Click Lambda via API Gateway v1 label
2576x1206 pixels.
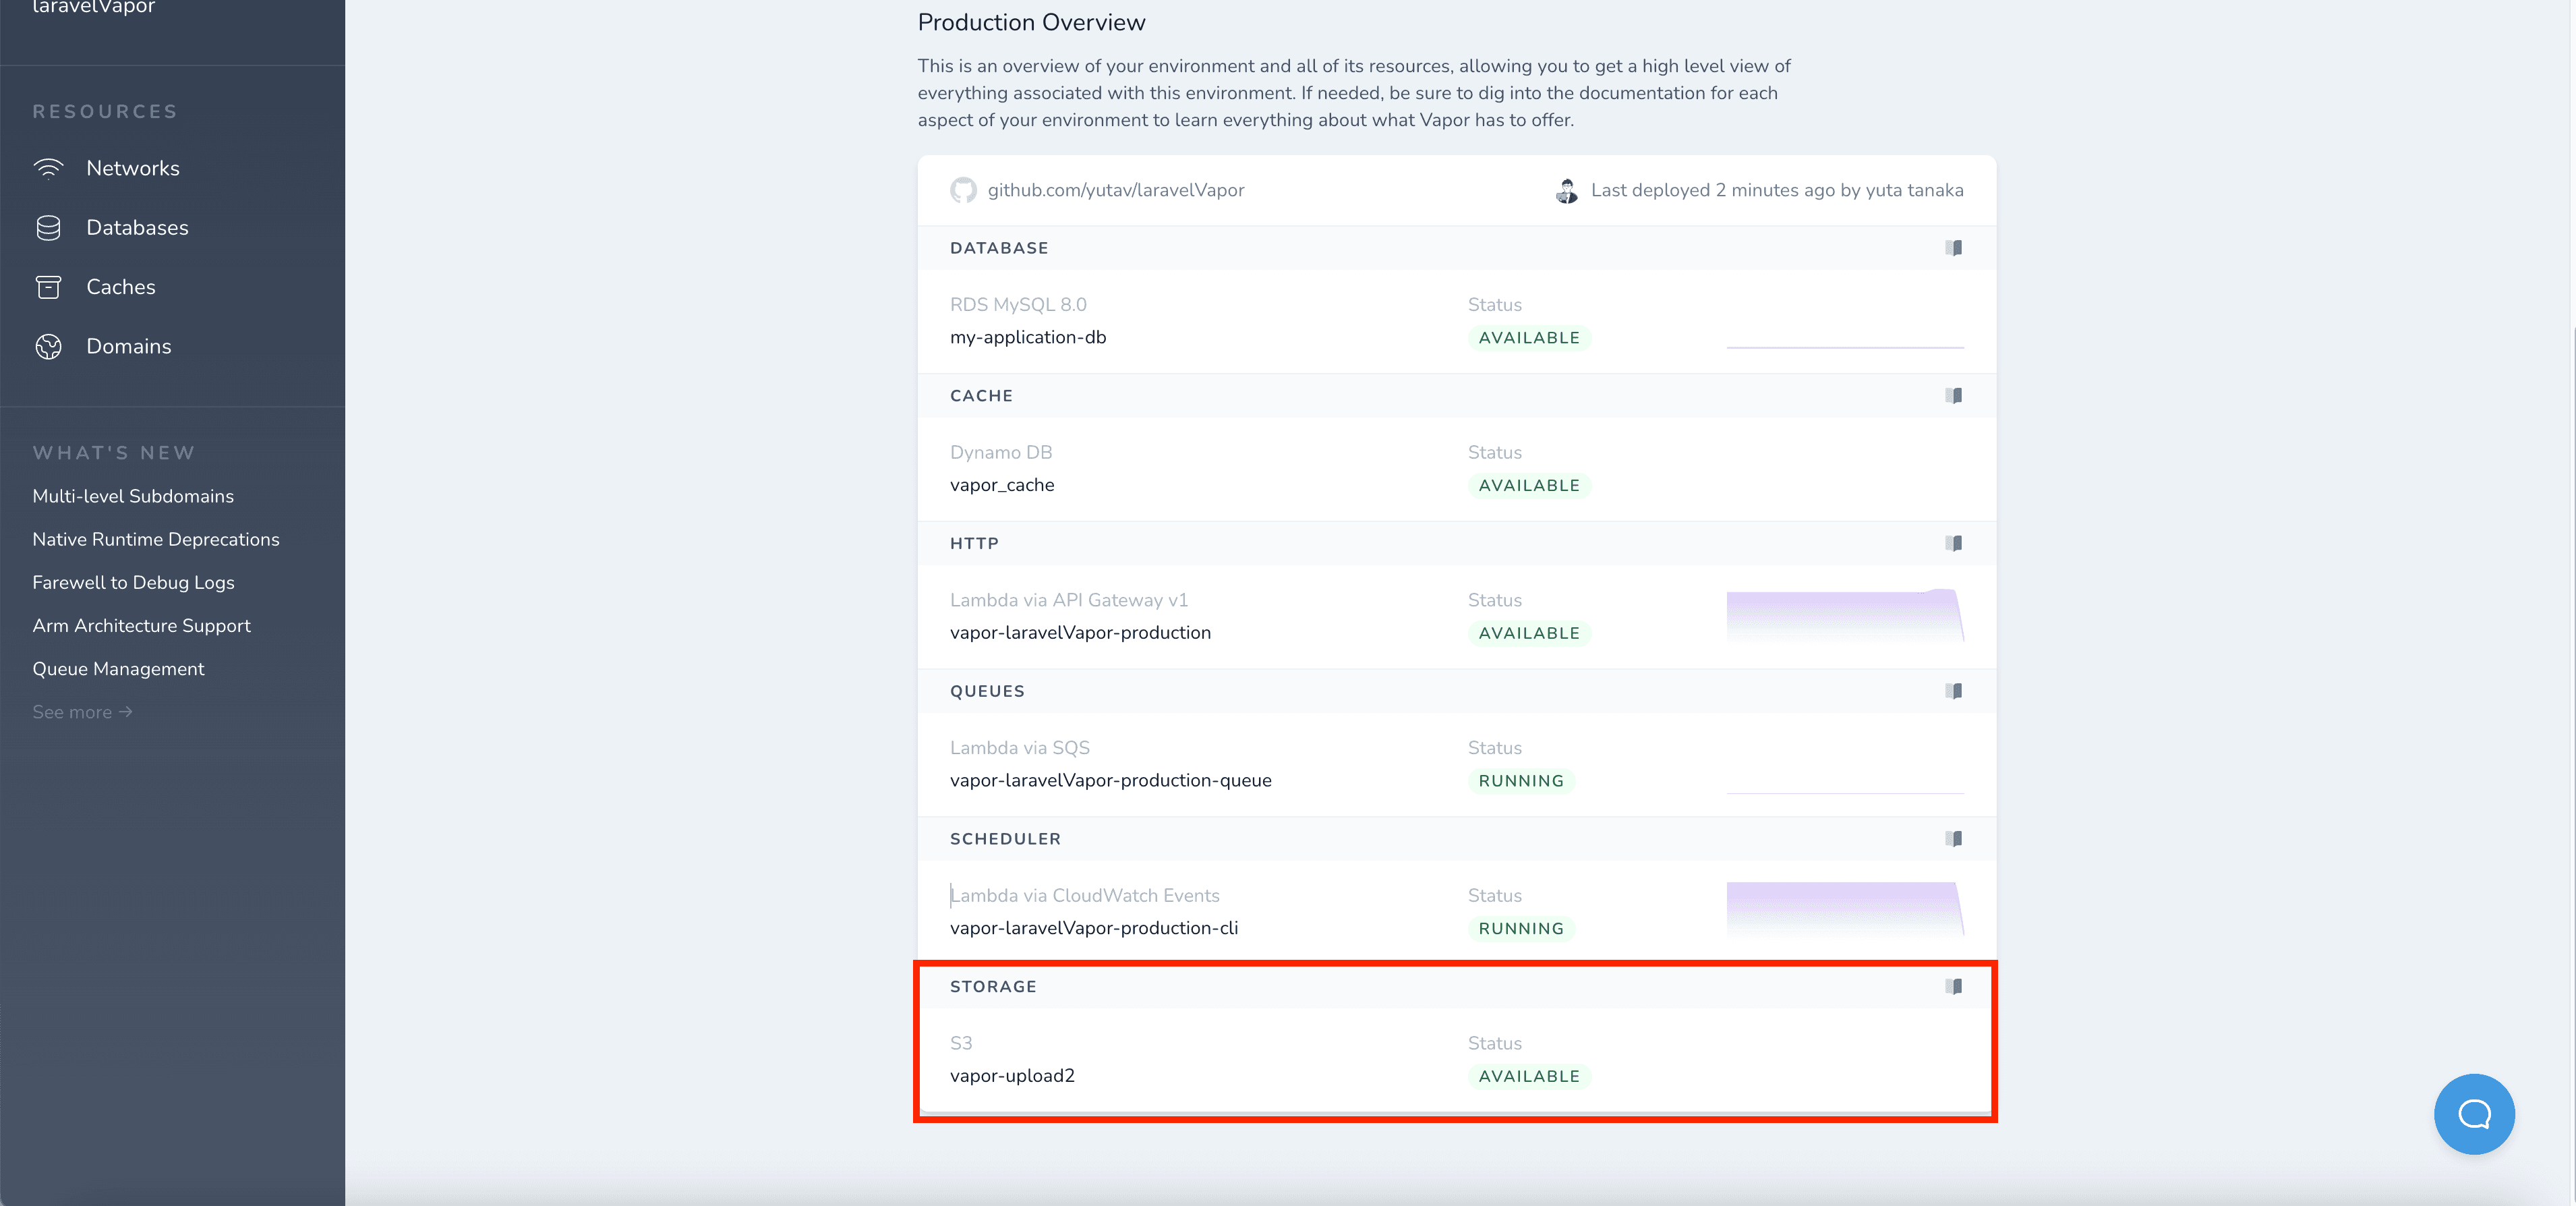click(x=1069, y=600)
